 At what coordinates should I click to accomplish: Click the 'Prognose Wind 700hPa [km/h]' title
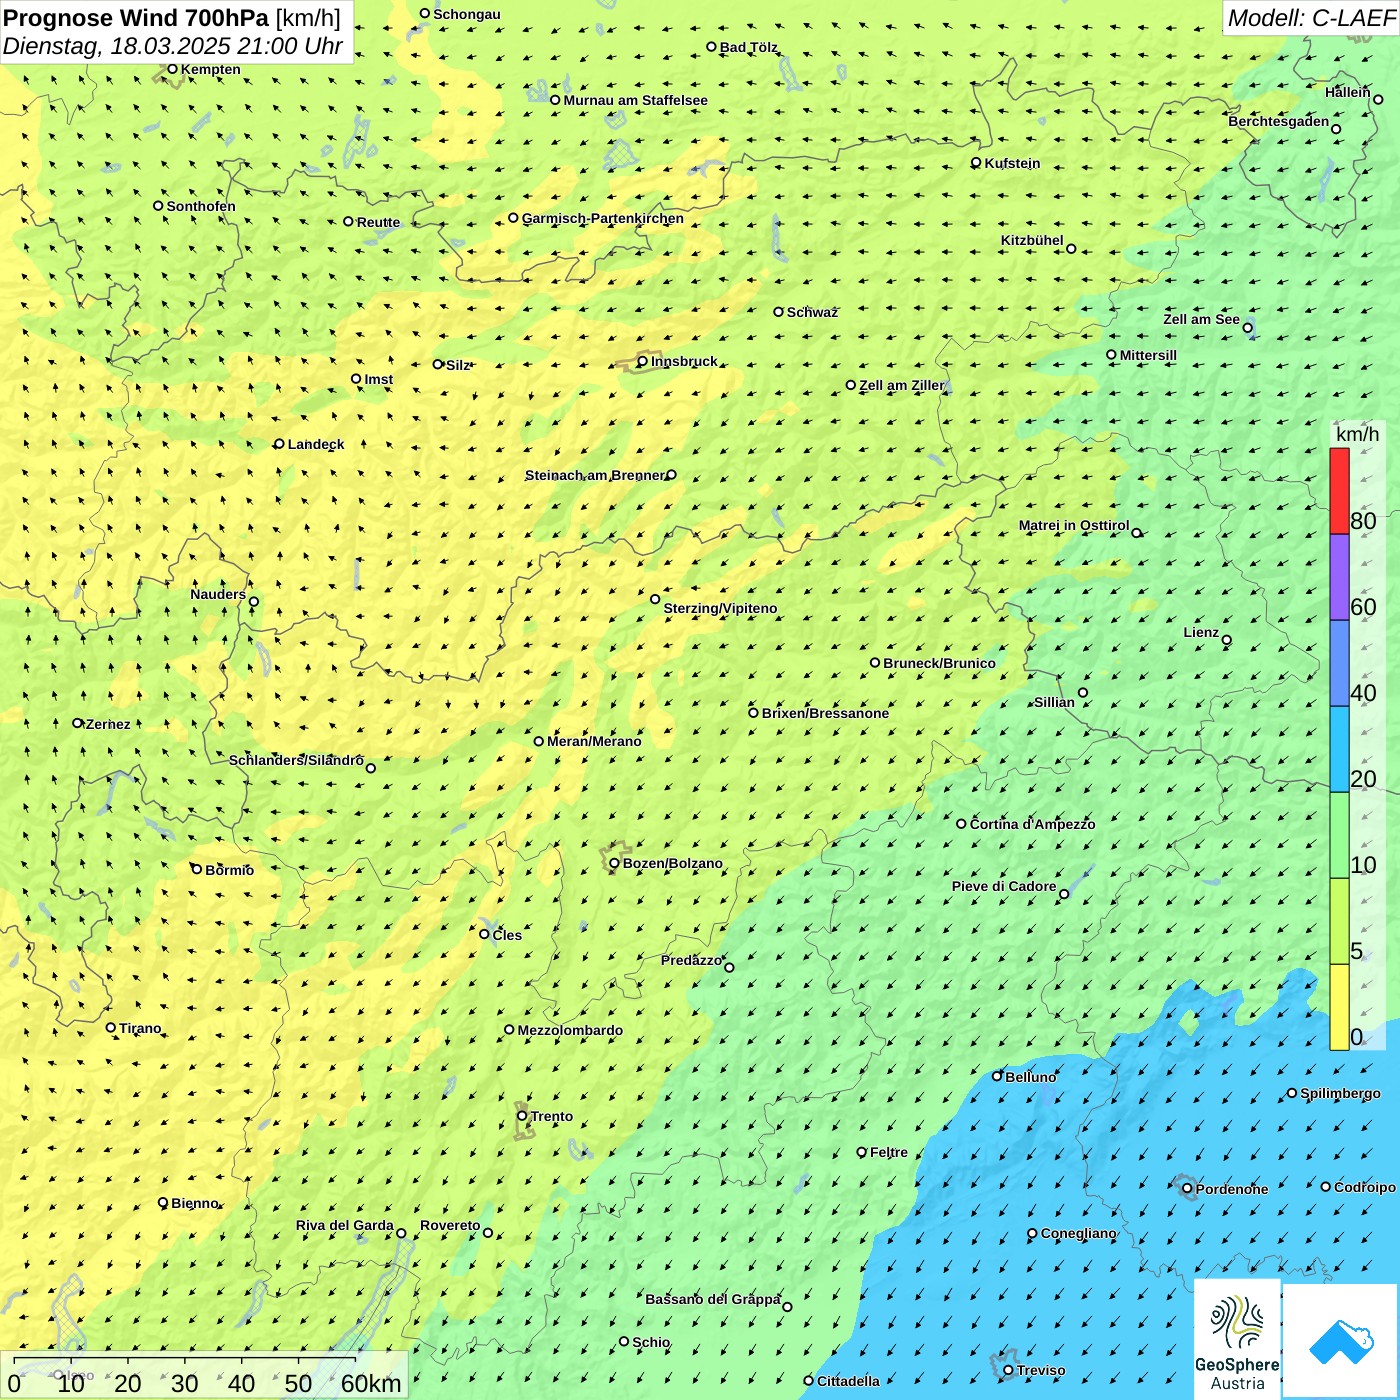(172, 18)
